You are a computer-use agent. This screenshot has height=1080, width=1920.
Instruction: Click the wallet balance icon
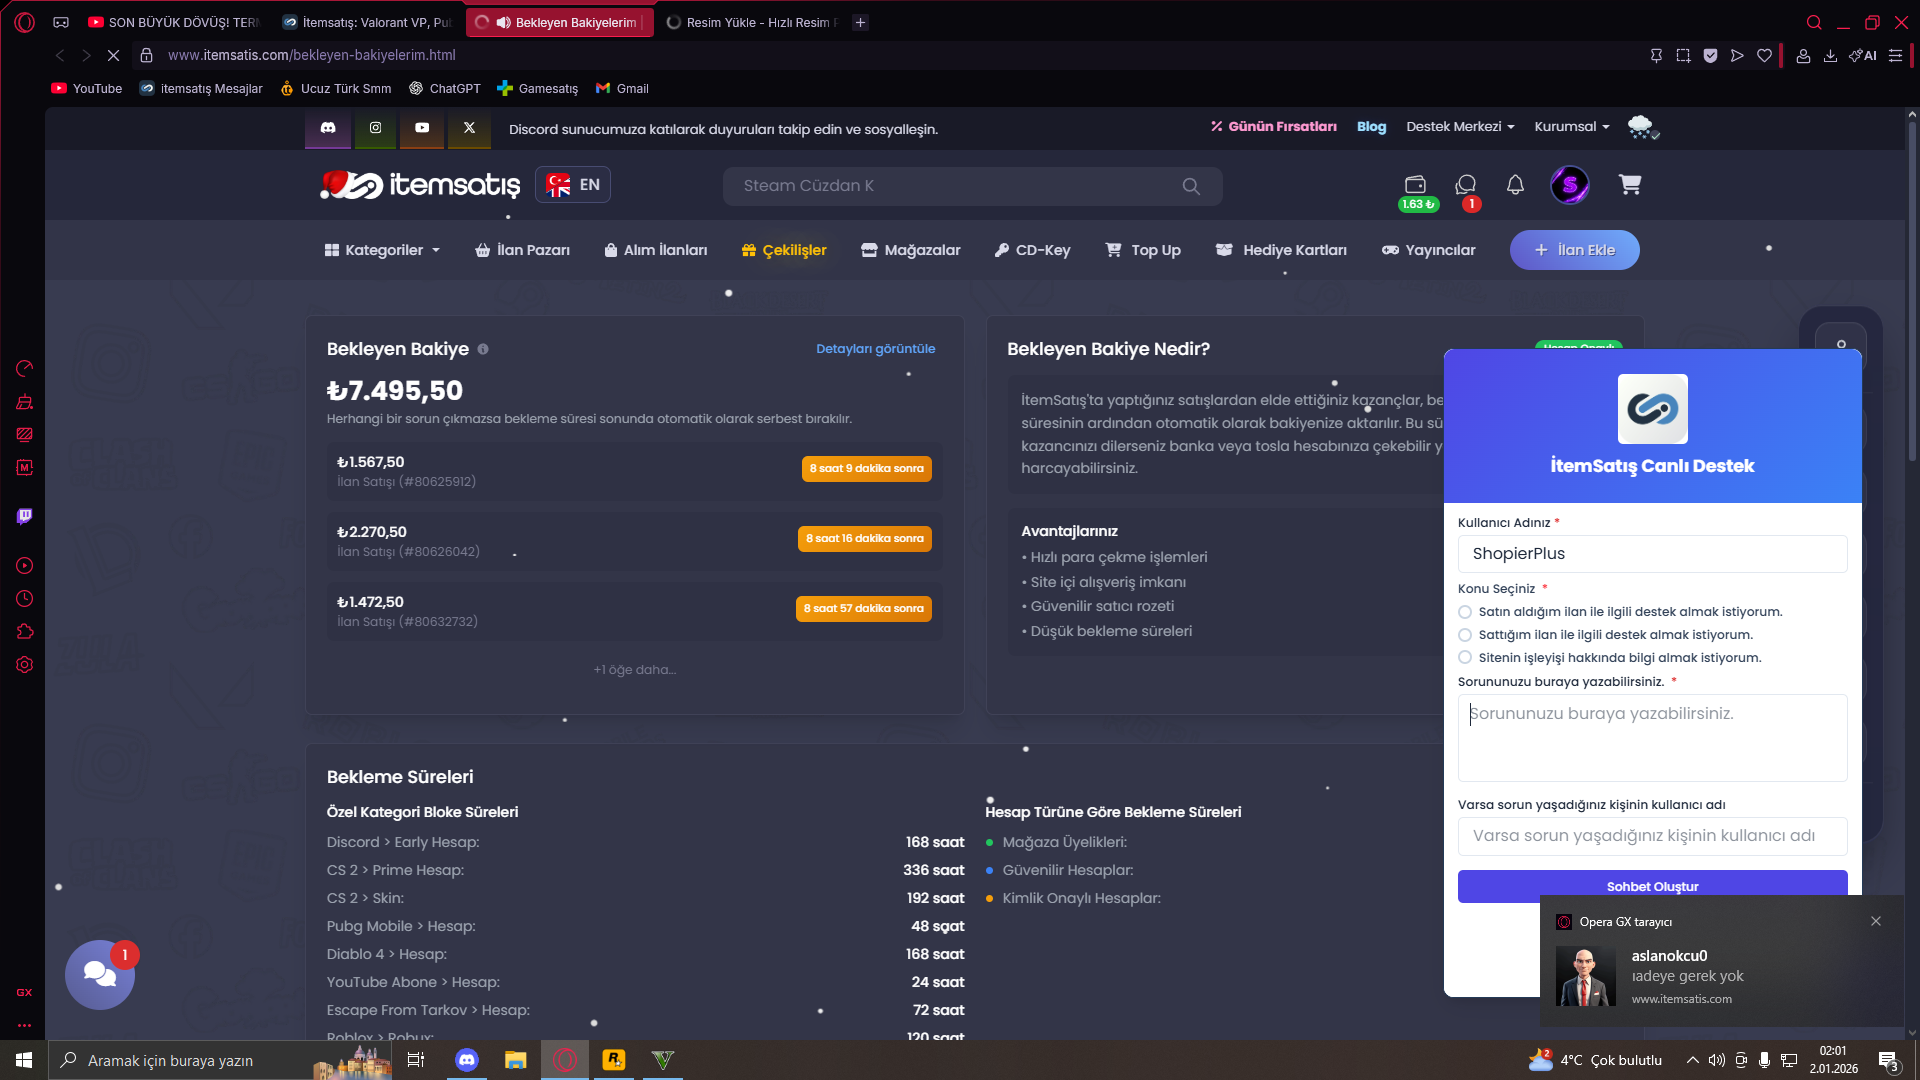tap(1415, 185)
